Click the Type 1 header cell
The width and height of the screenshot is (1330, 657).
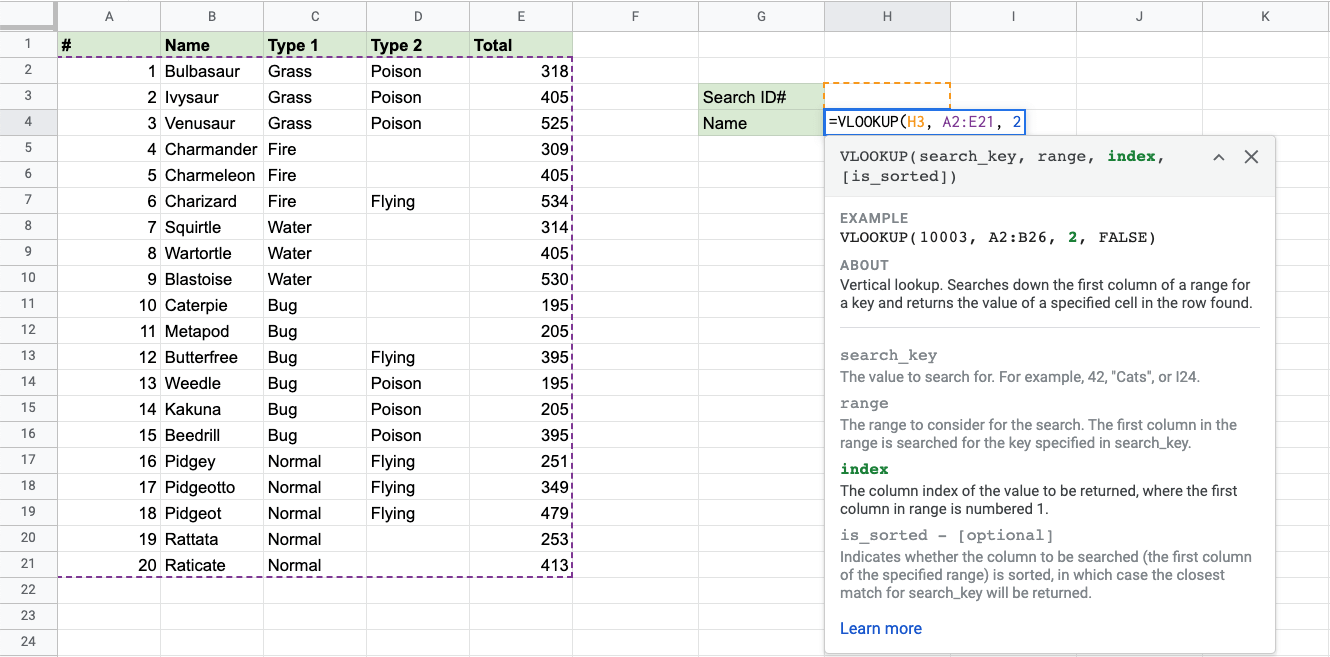click(314, 45)
